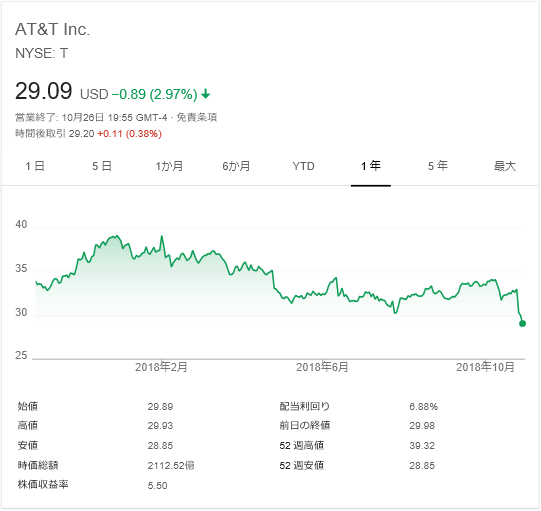Click the 2018年6月 axis label

(x=322, y=367)
